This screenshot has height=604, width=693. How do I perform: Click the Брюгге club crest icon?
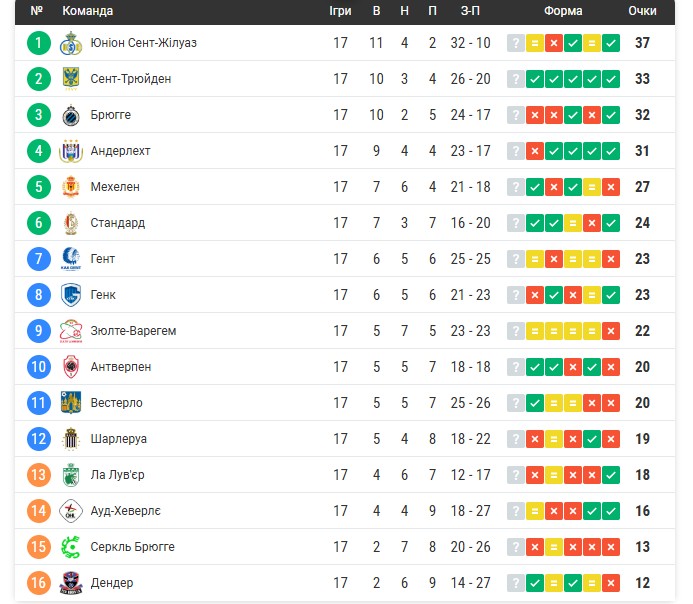pyautogui.click(x=70, y=115)
